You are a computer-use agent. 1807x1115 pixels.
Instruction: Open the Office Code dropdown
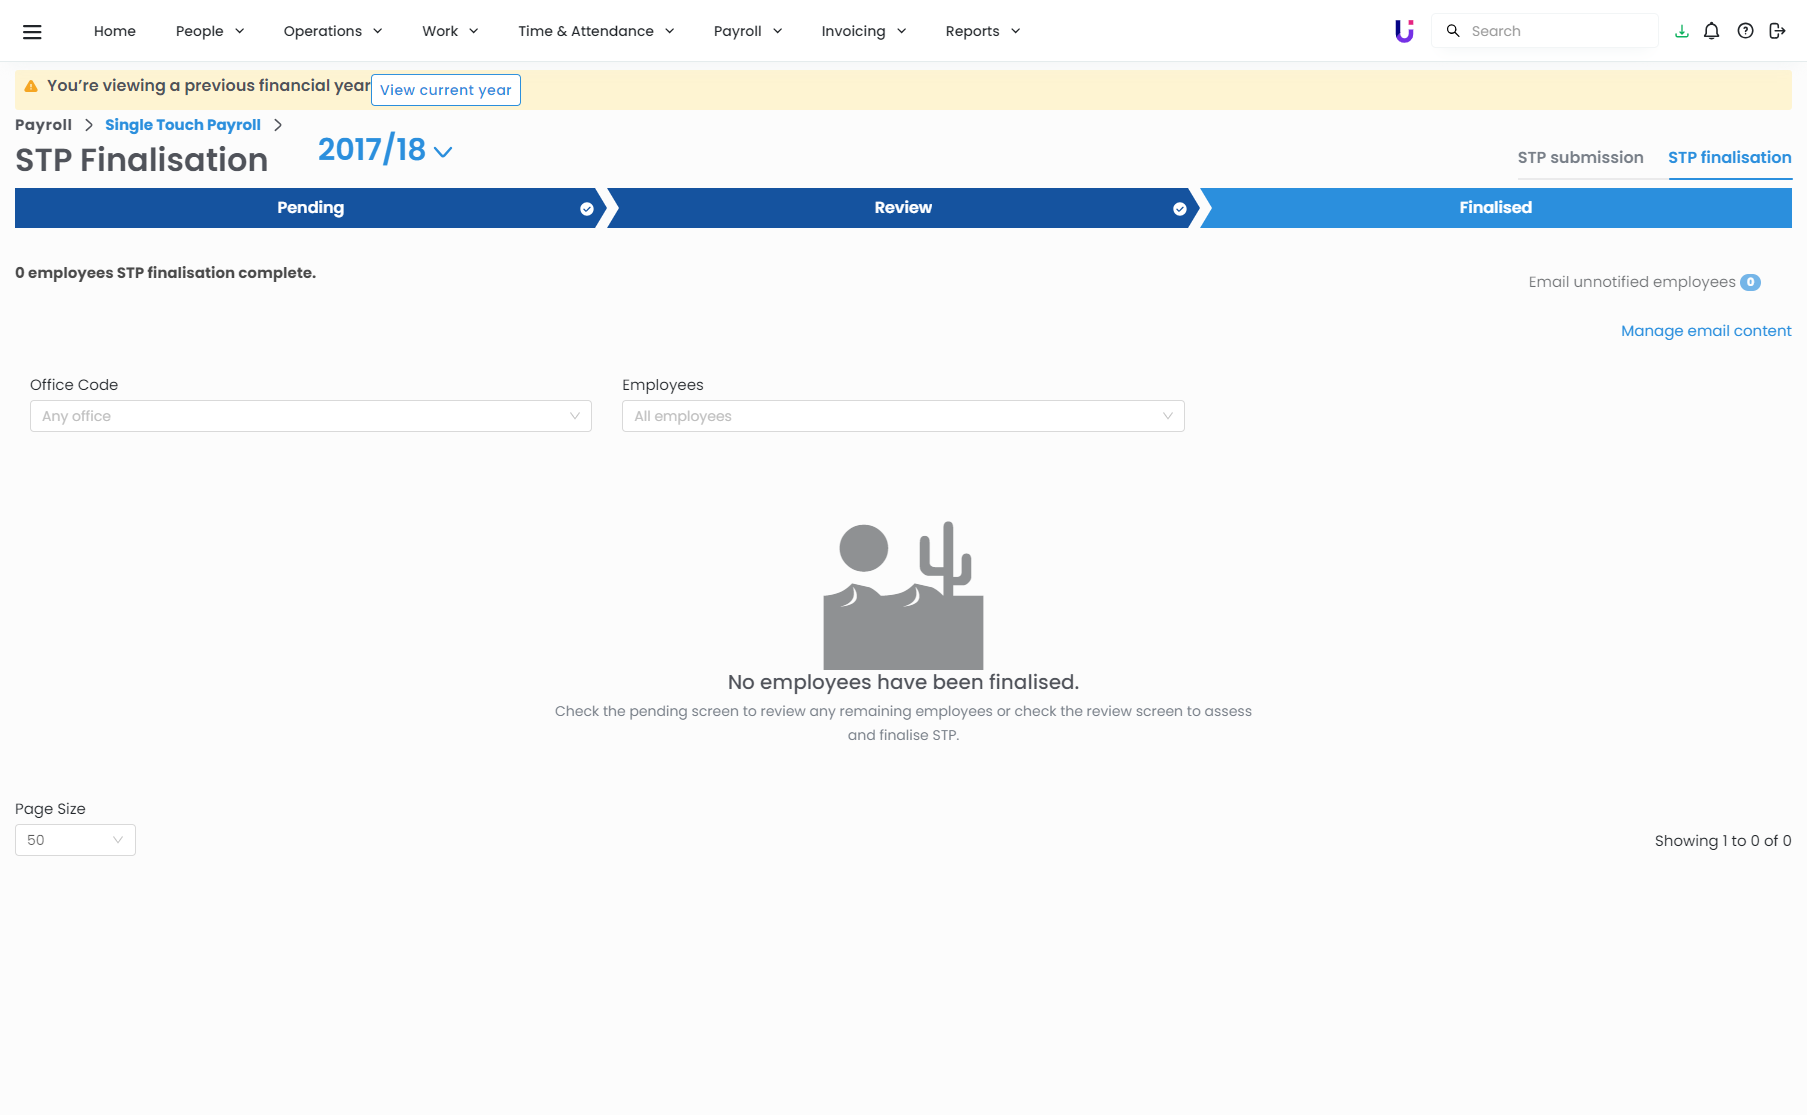coord(310,416)
